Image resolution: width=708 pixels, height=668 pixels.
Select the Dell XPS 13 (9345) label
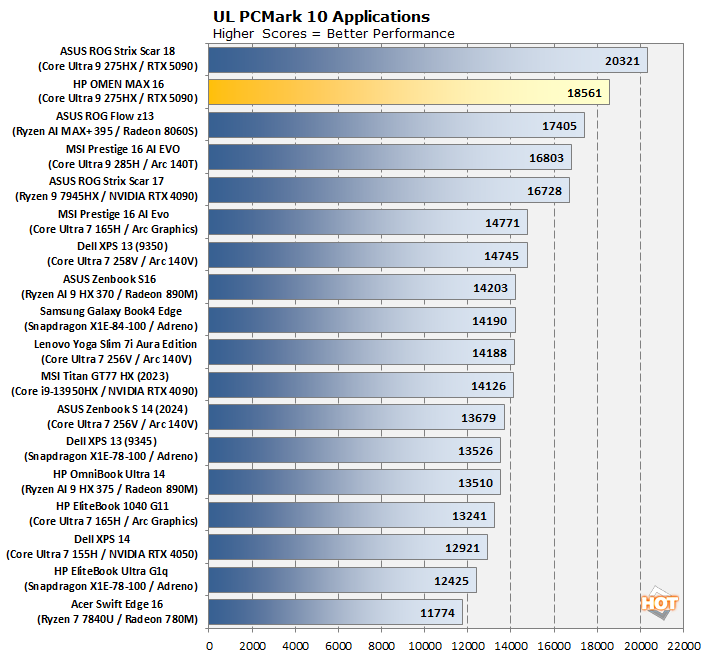[x=111, y=449]
